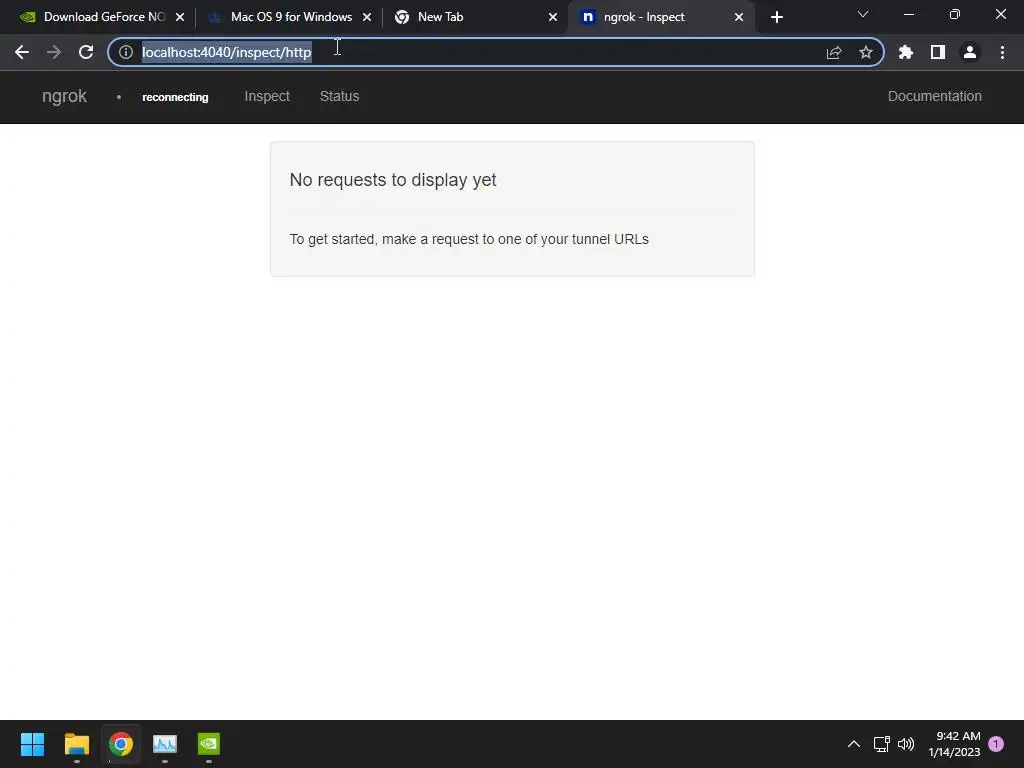
Task: Bookmark this tab with the star icon
Action: [x=866, y=52]
